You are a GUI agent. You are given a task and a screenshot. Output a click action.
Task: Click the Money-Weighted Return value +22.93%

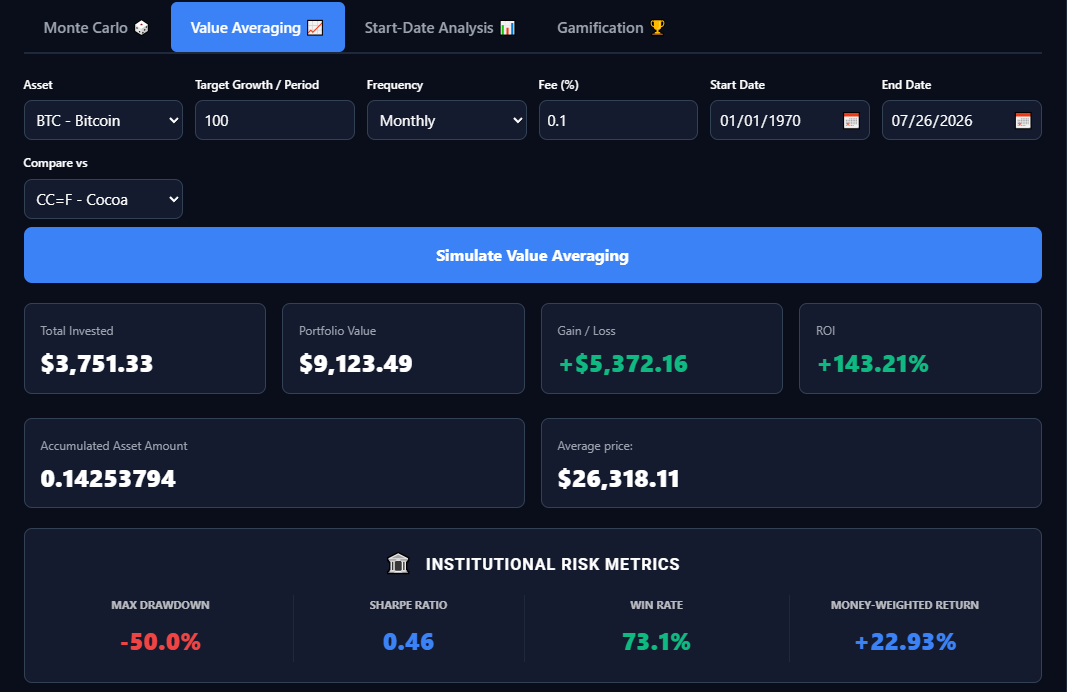tap(905, 641)
